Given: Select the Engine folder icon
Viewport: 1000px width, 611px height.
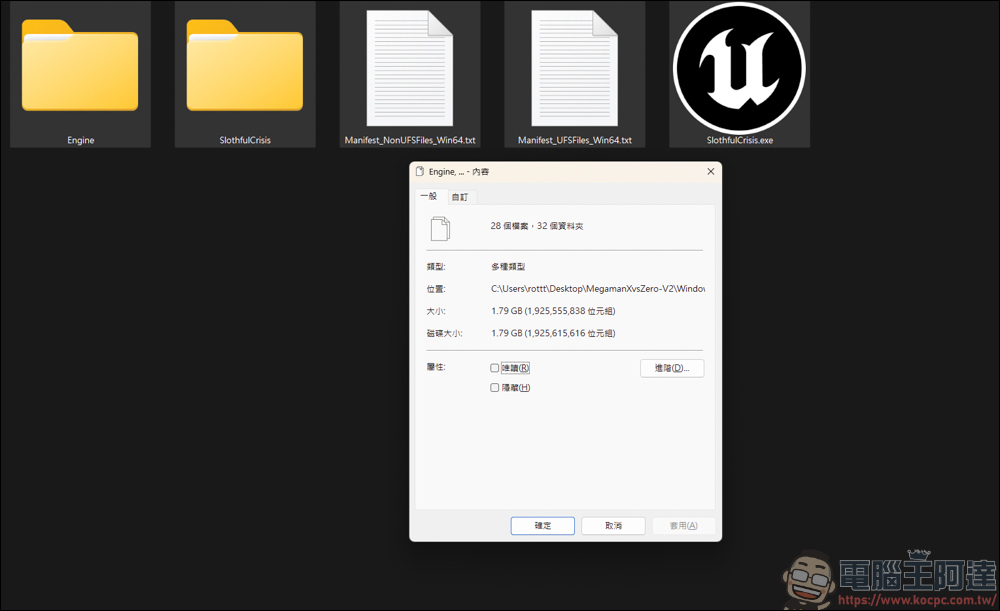Looking at the screenshot, I should tap(80, 66).
